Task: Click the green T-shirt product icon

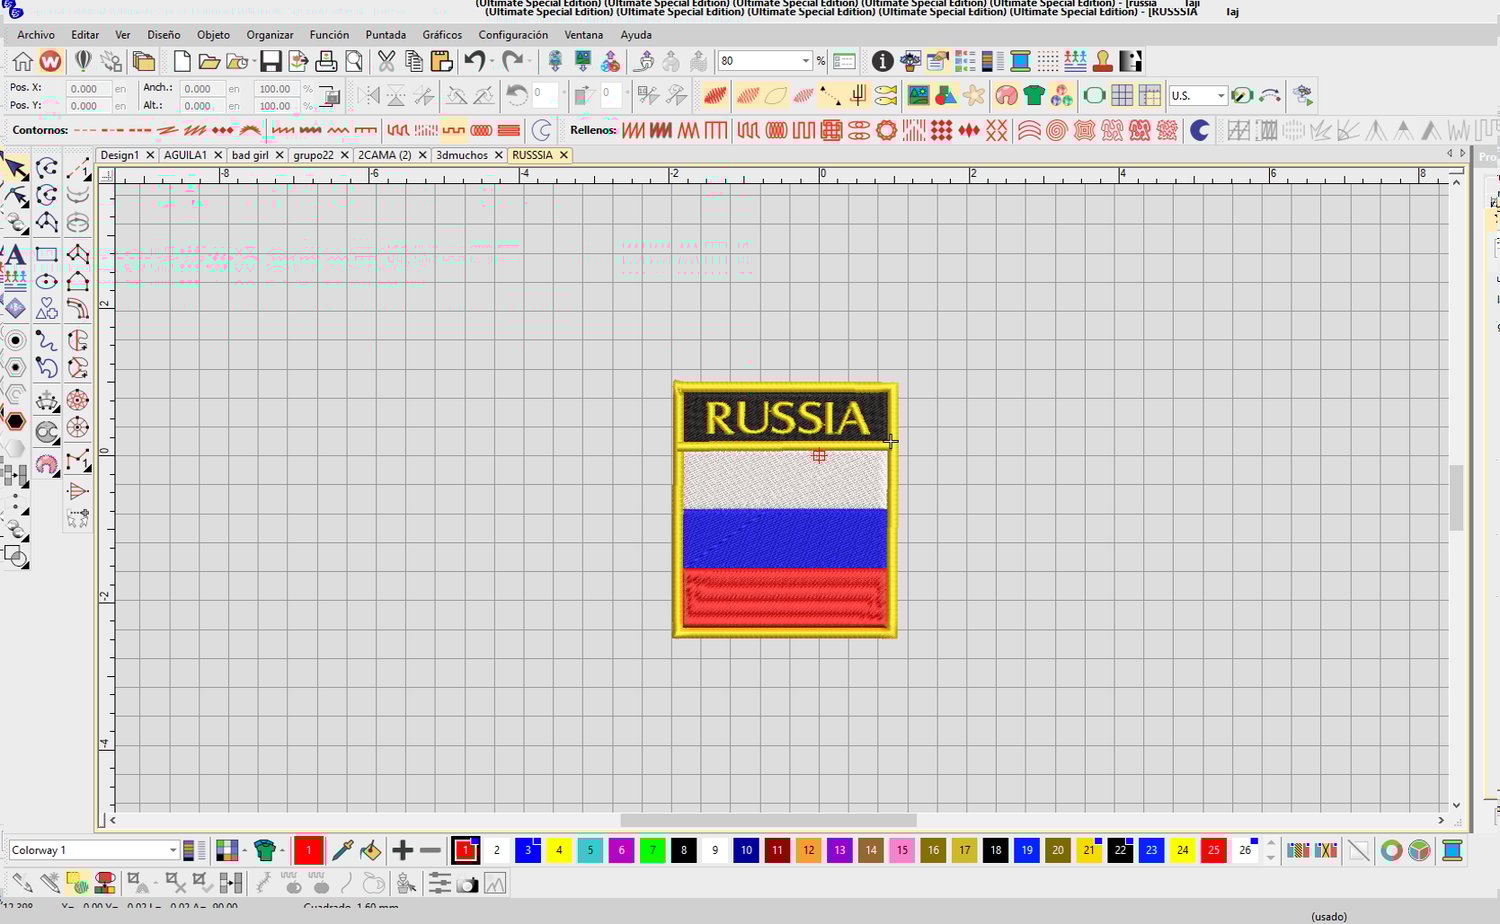Action: (x=1034, y=96)
